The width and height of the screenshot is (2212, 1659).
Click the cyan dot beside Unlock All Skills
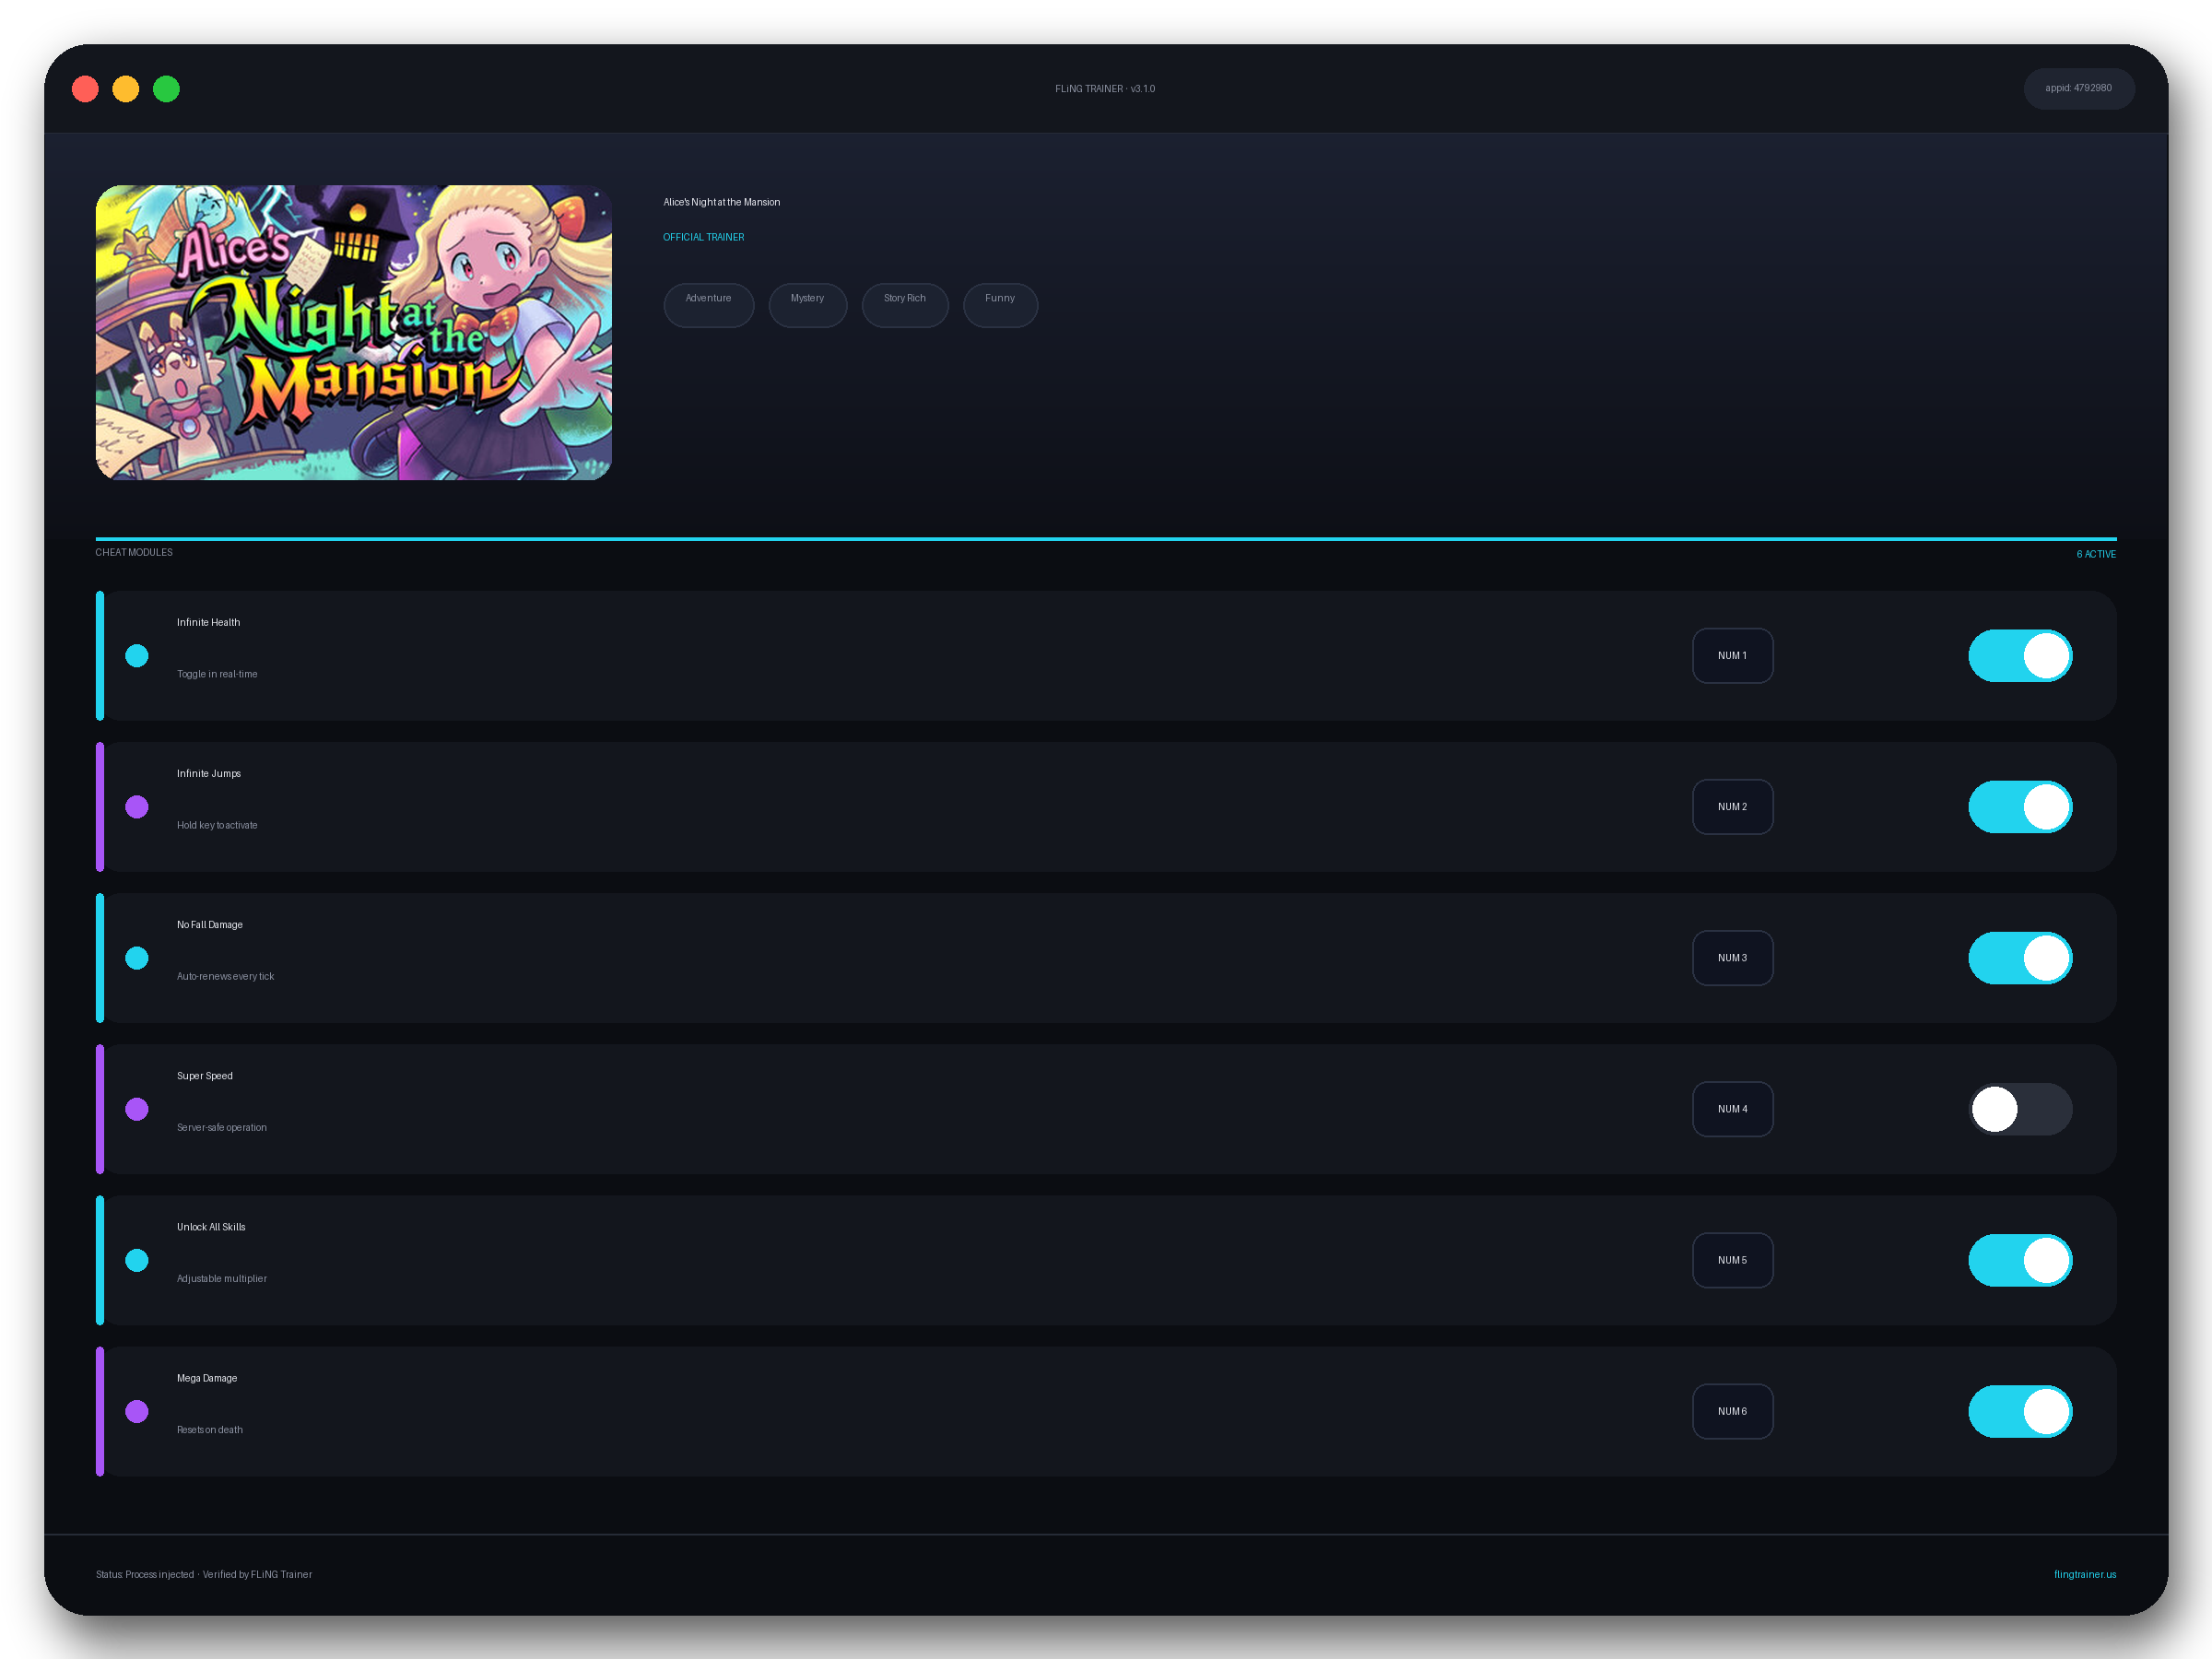point(137,1260)
